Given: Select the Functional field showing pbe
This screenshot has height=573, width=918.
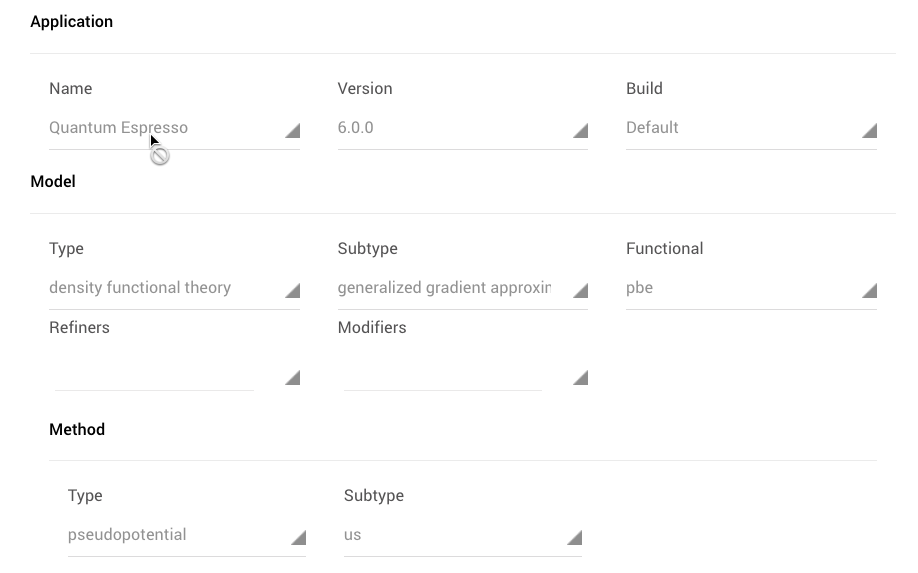Looking at the screenshot, I should tap(740, 288).
